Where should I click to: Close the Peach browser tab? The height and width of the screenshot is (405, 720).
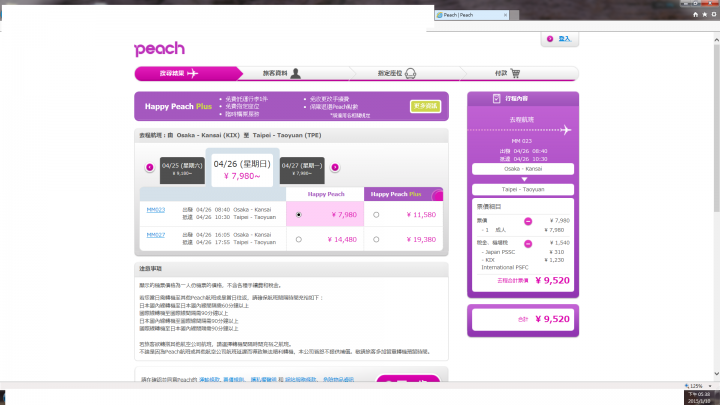coord(506,15)
